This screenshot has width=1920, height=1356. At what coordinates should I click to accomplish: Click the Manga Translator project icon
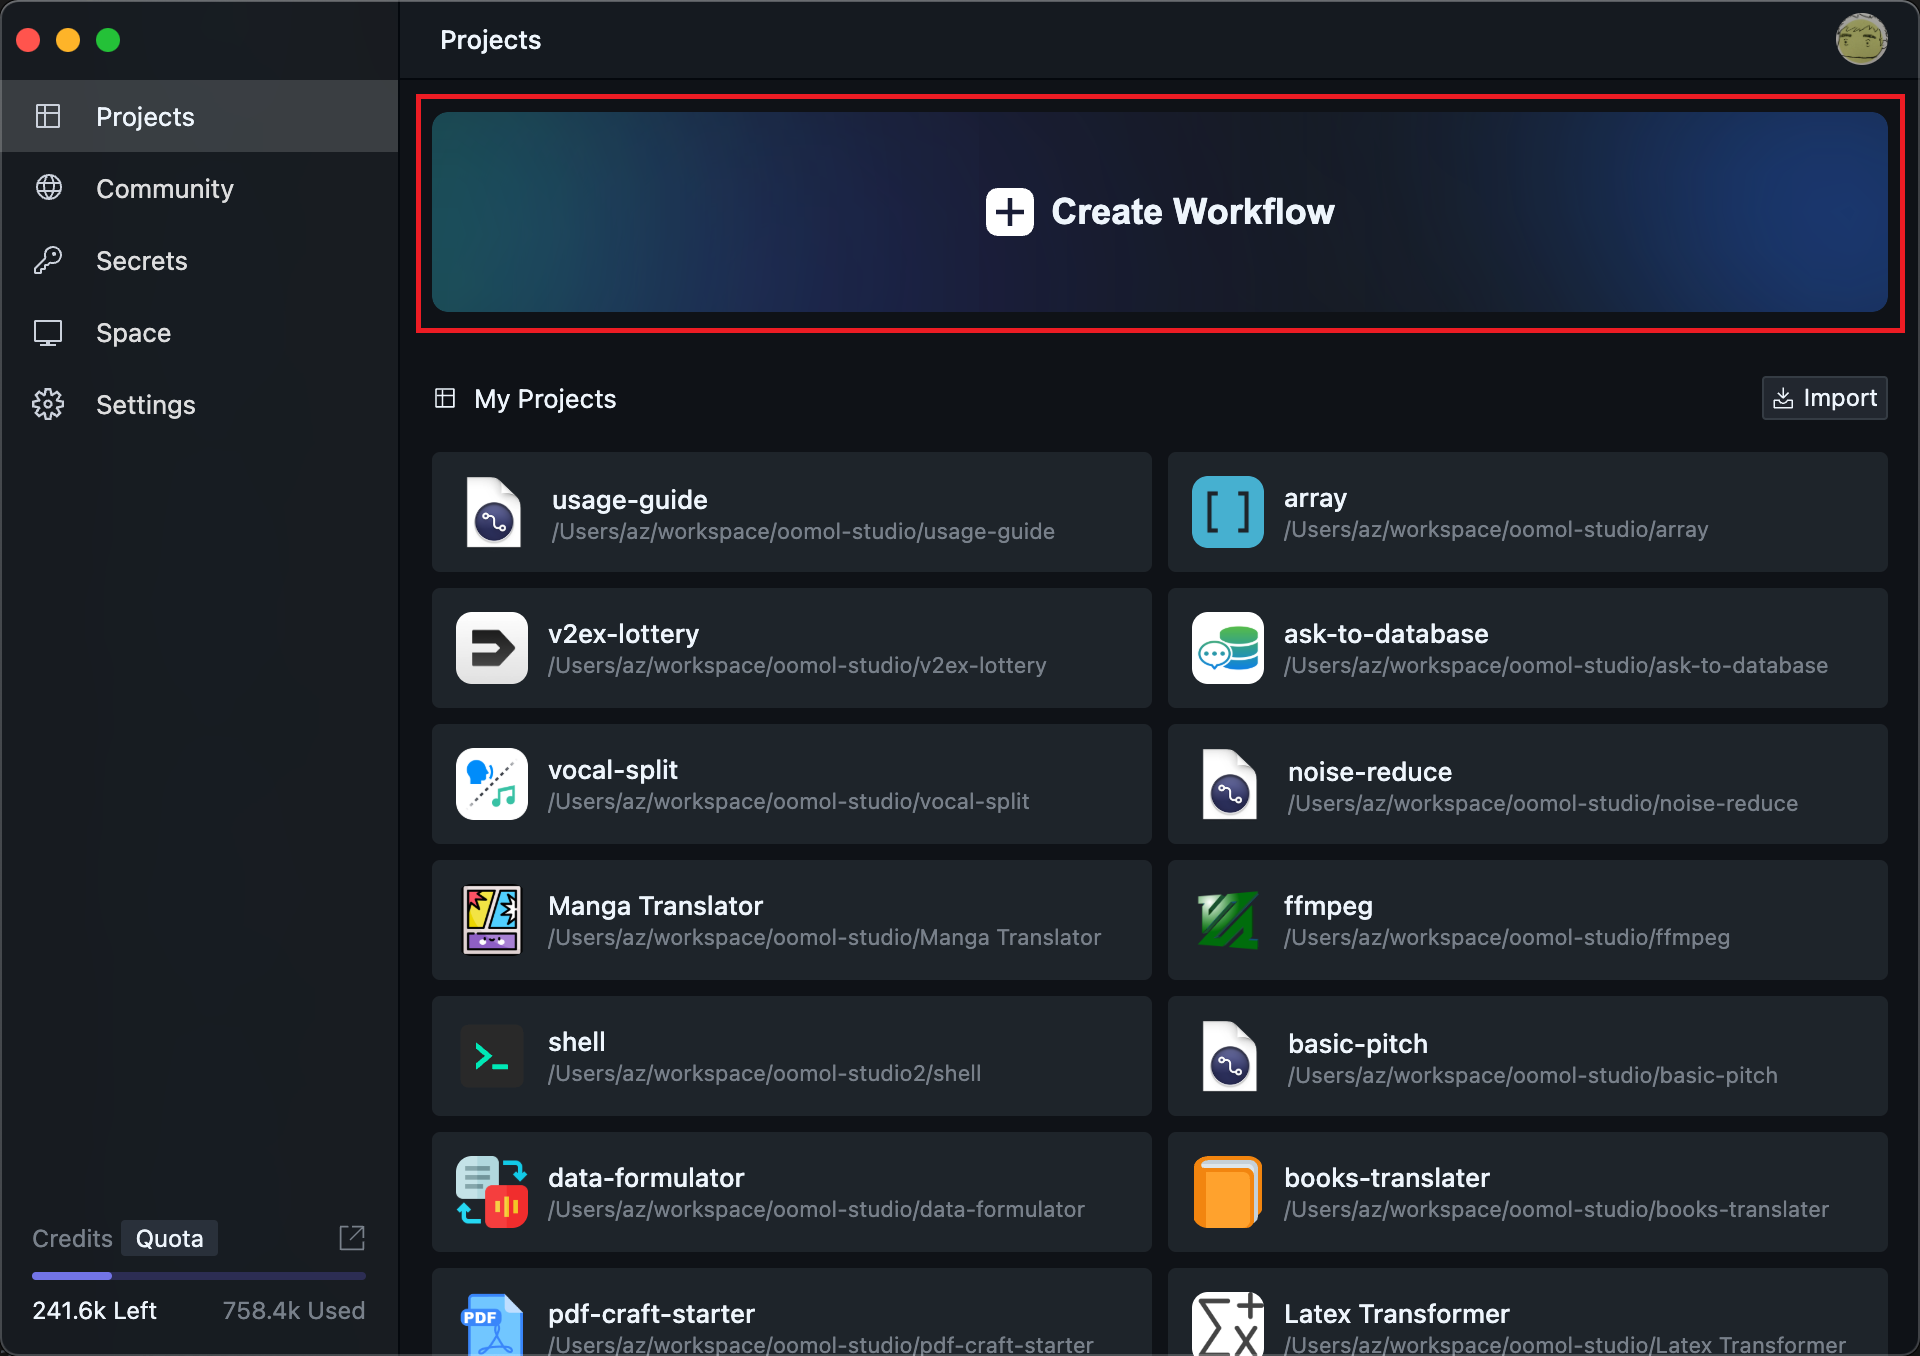(491, 920)
